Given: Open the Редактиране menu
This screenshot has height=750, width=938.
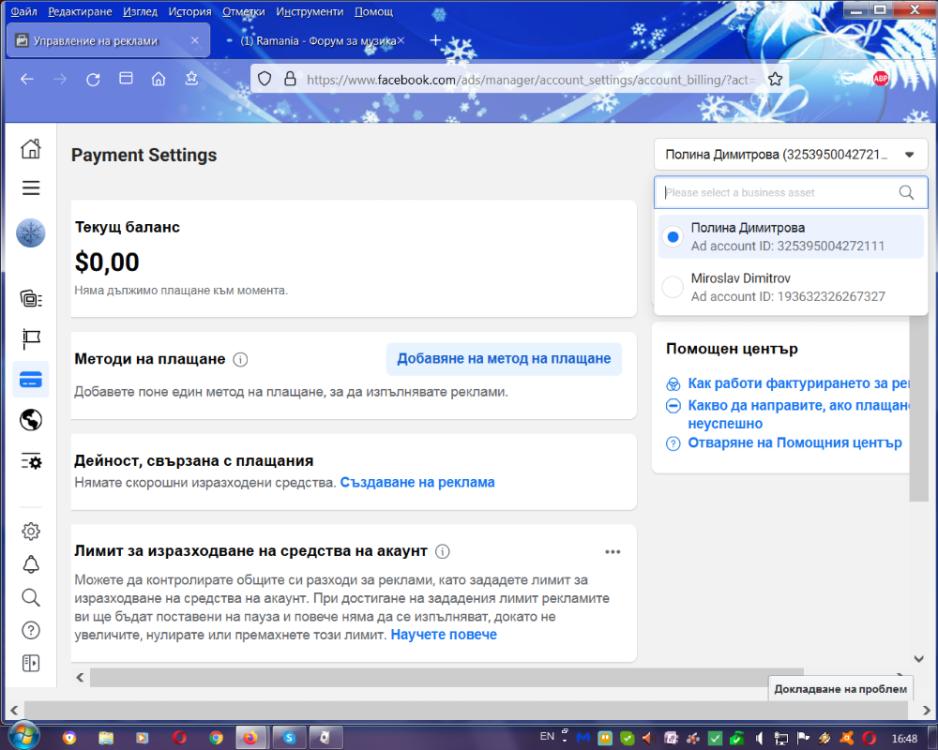Looking at the screenshot, I should [x=80, y=11].
